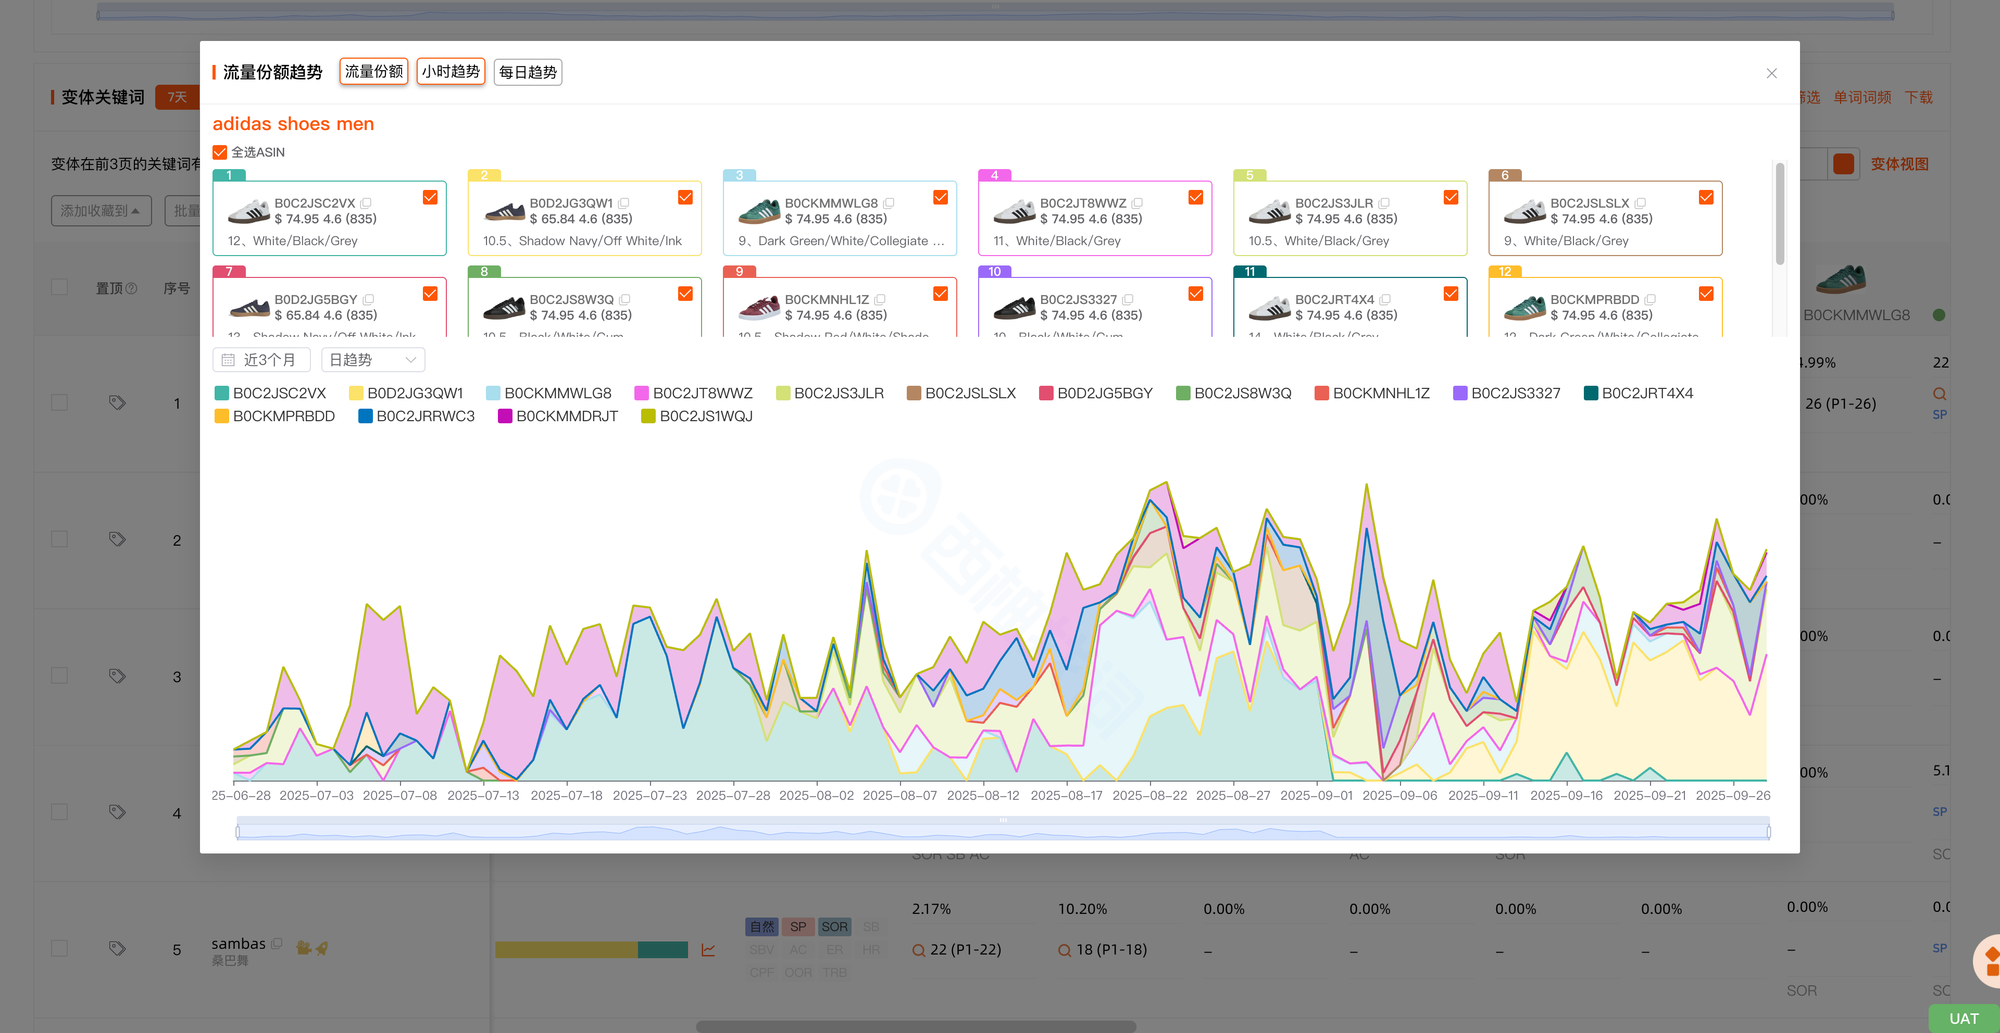
Task: Uncheck the 全选ASIN checkbox
Action: [220, 153]
